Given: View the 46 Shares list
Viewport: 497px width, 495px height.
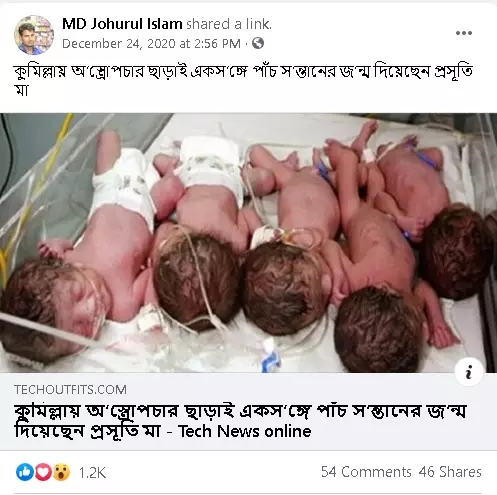Looking at the screenshot, I should click(x=450, y=472).
